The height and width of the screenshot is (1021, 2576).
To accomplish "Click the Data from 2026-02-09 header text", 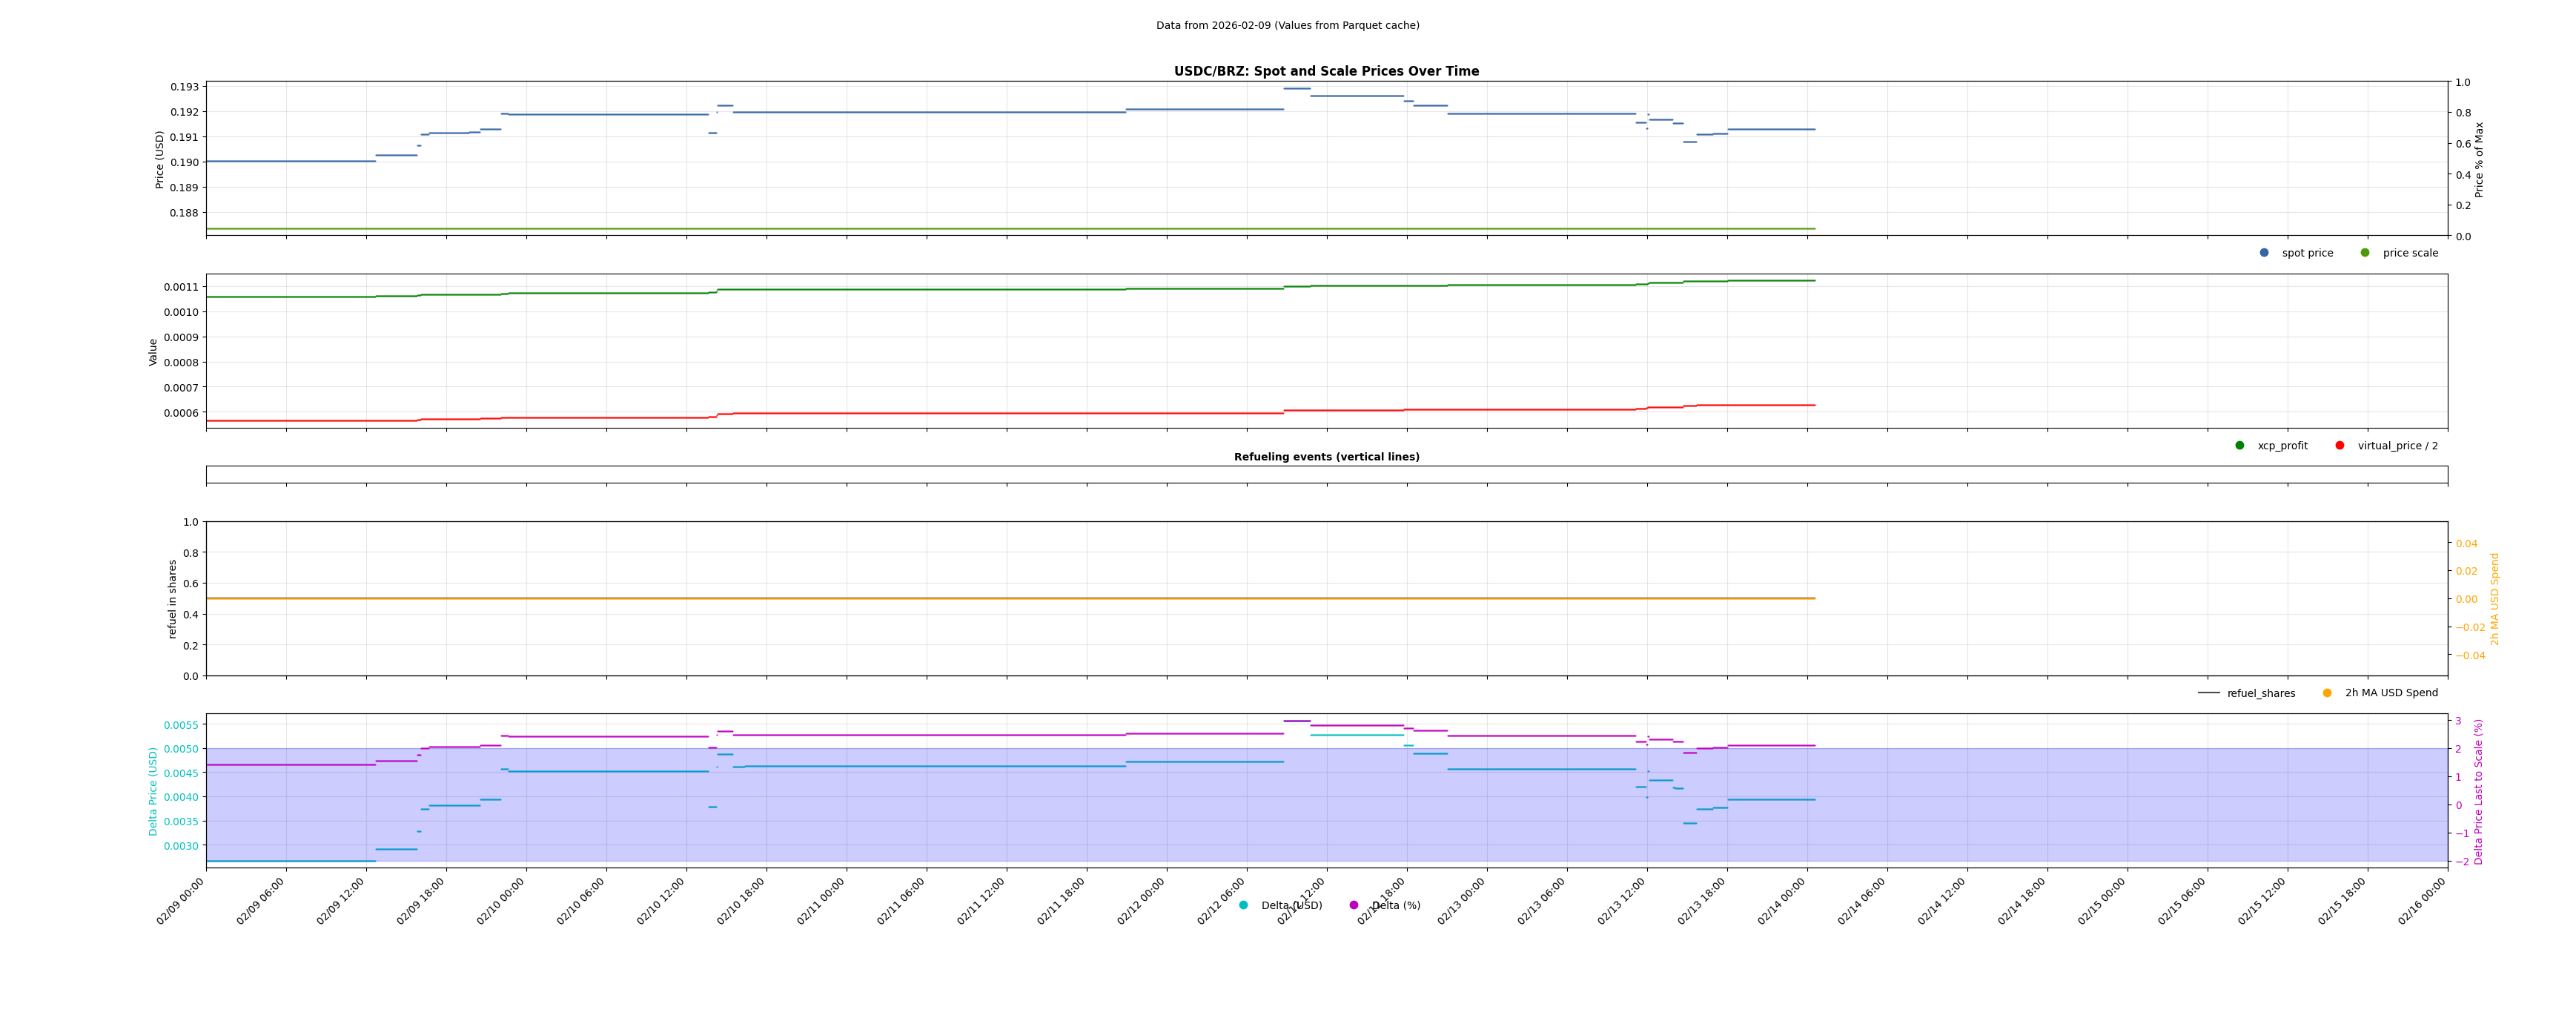I will [1287, 26].
